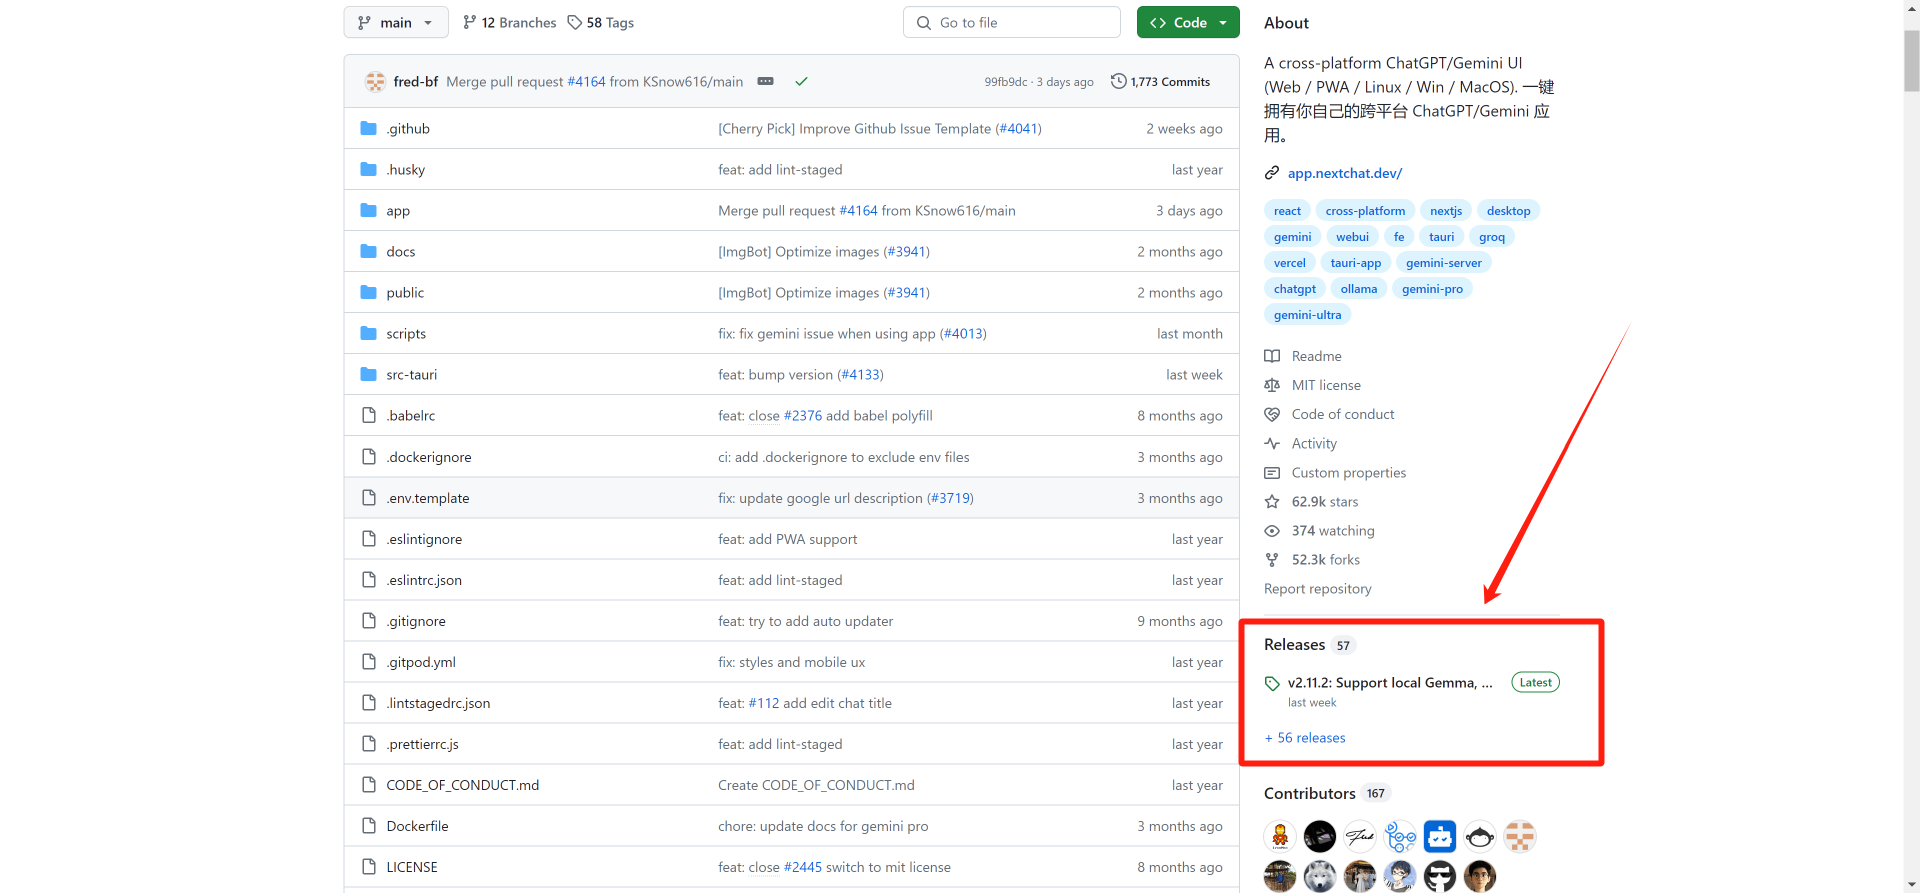View the commit status check mark
The height and width of the screenshot is (893, 1920).
[x=801, y=81]
